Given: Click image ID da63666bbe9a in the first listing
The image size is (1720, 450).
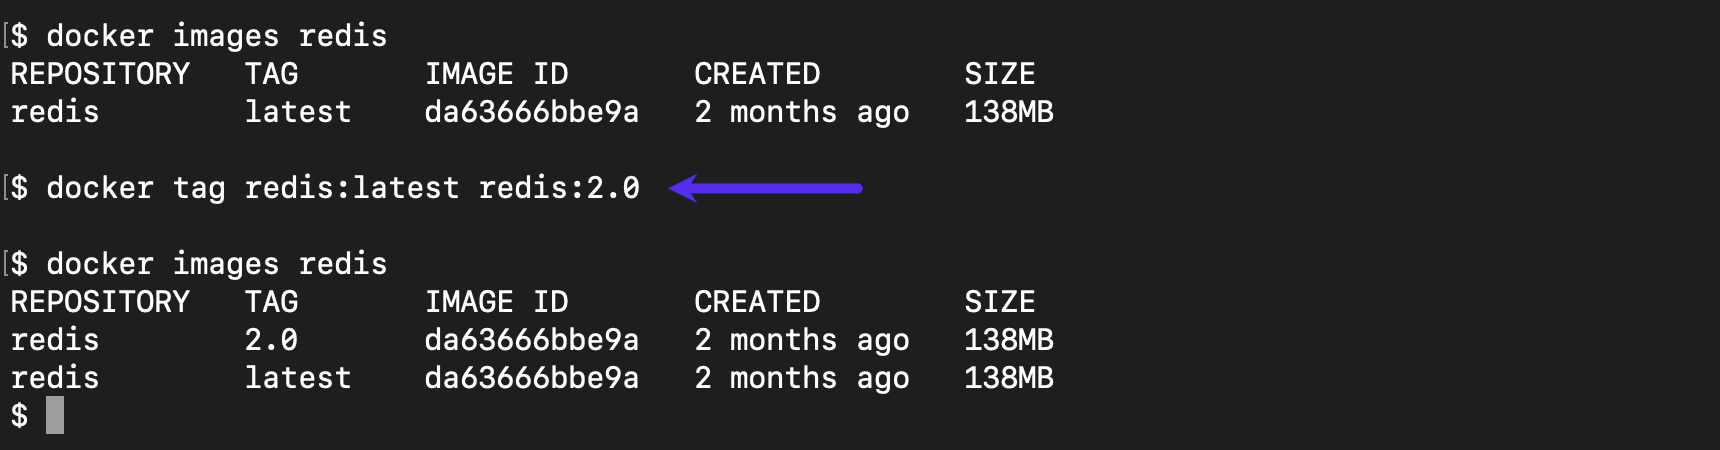Looking at the screenshot, I should 532,112.
